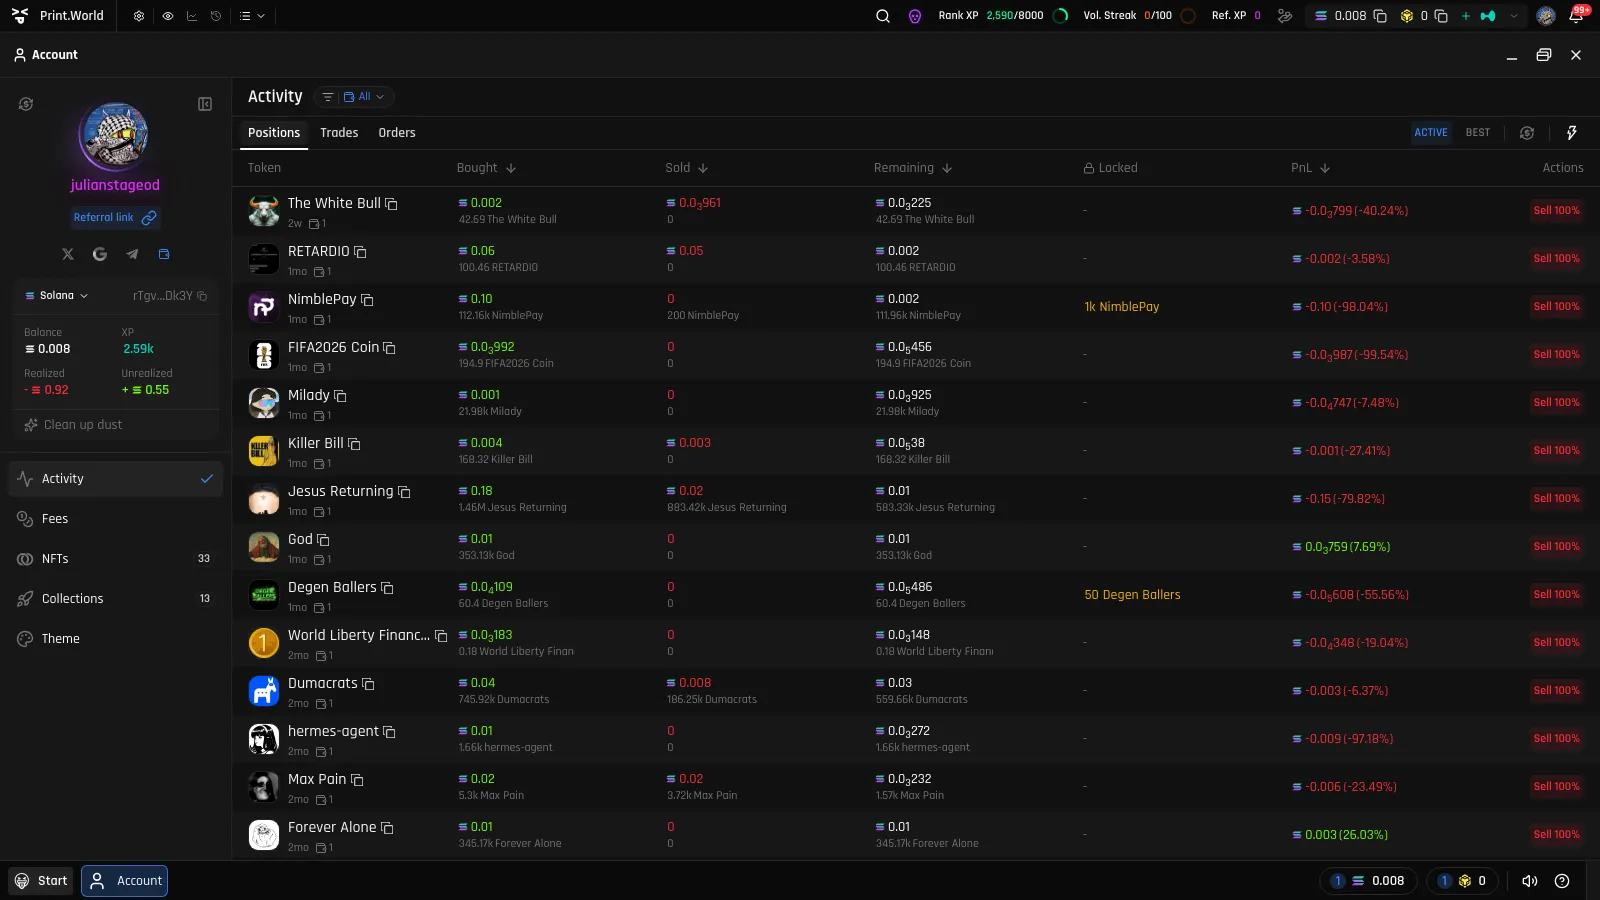Click the eye visibility icon in the top toolbar
The image size is (1600, 900).
pos(167,16)
